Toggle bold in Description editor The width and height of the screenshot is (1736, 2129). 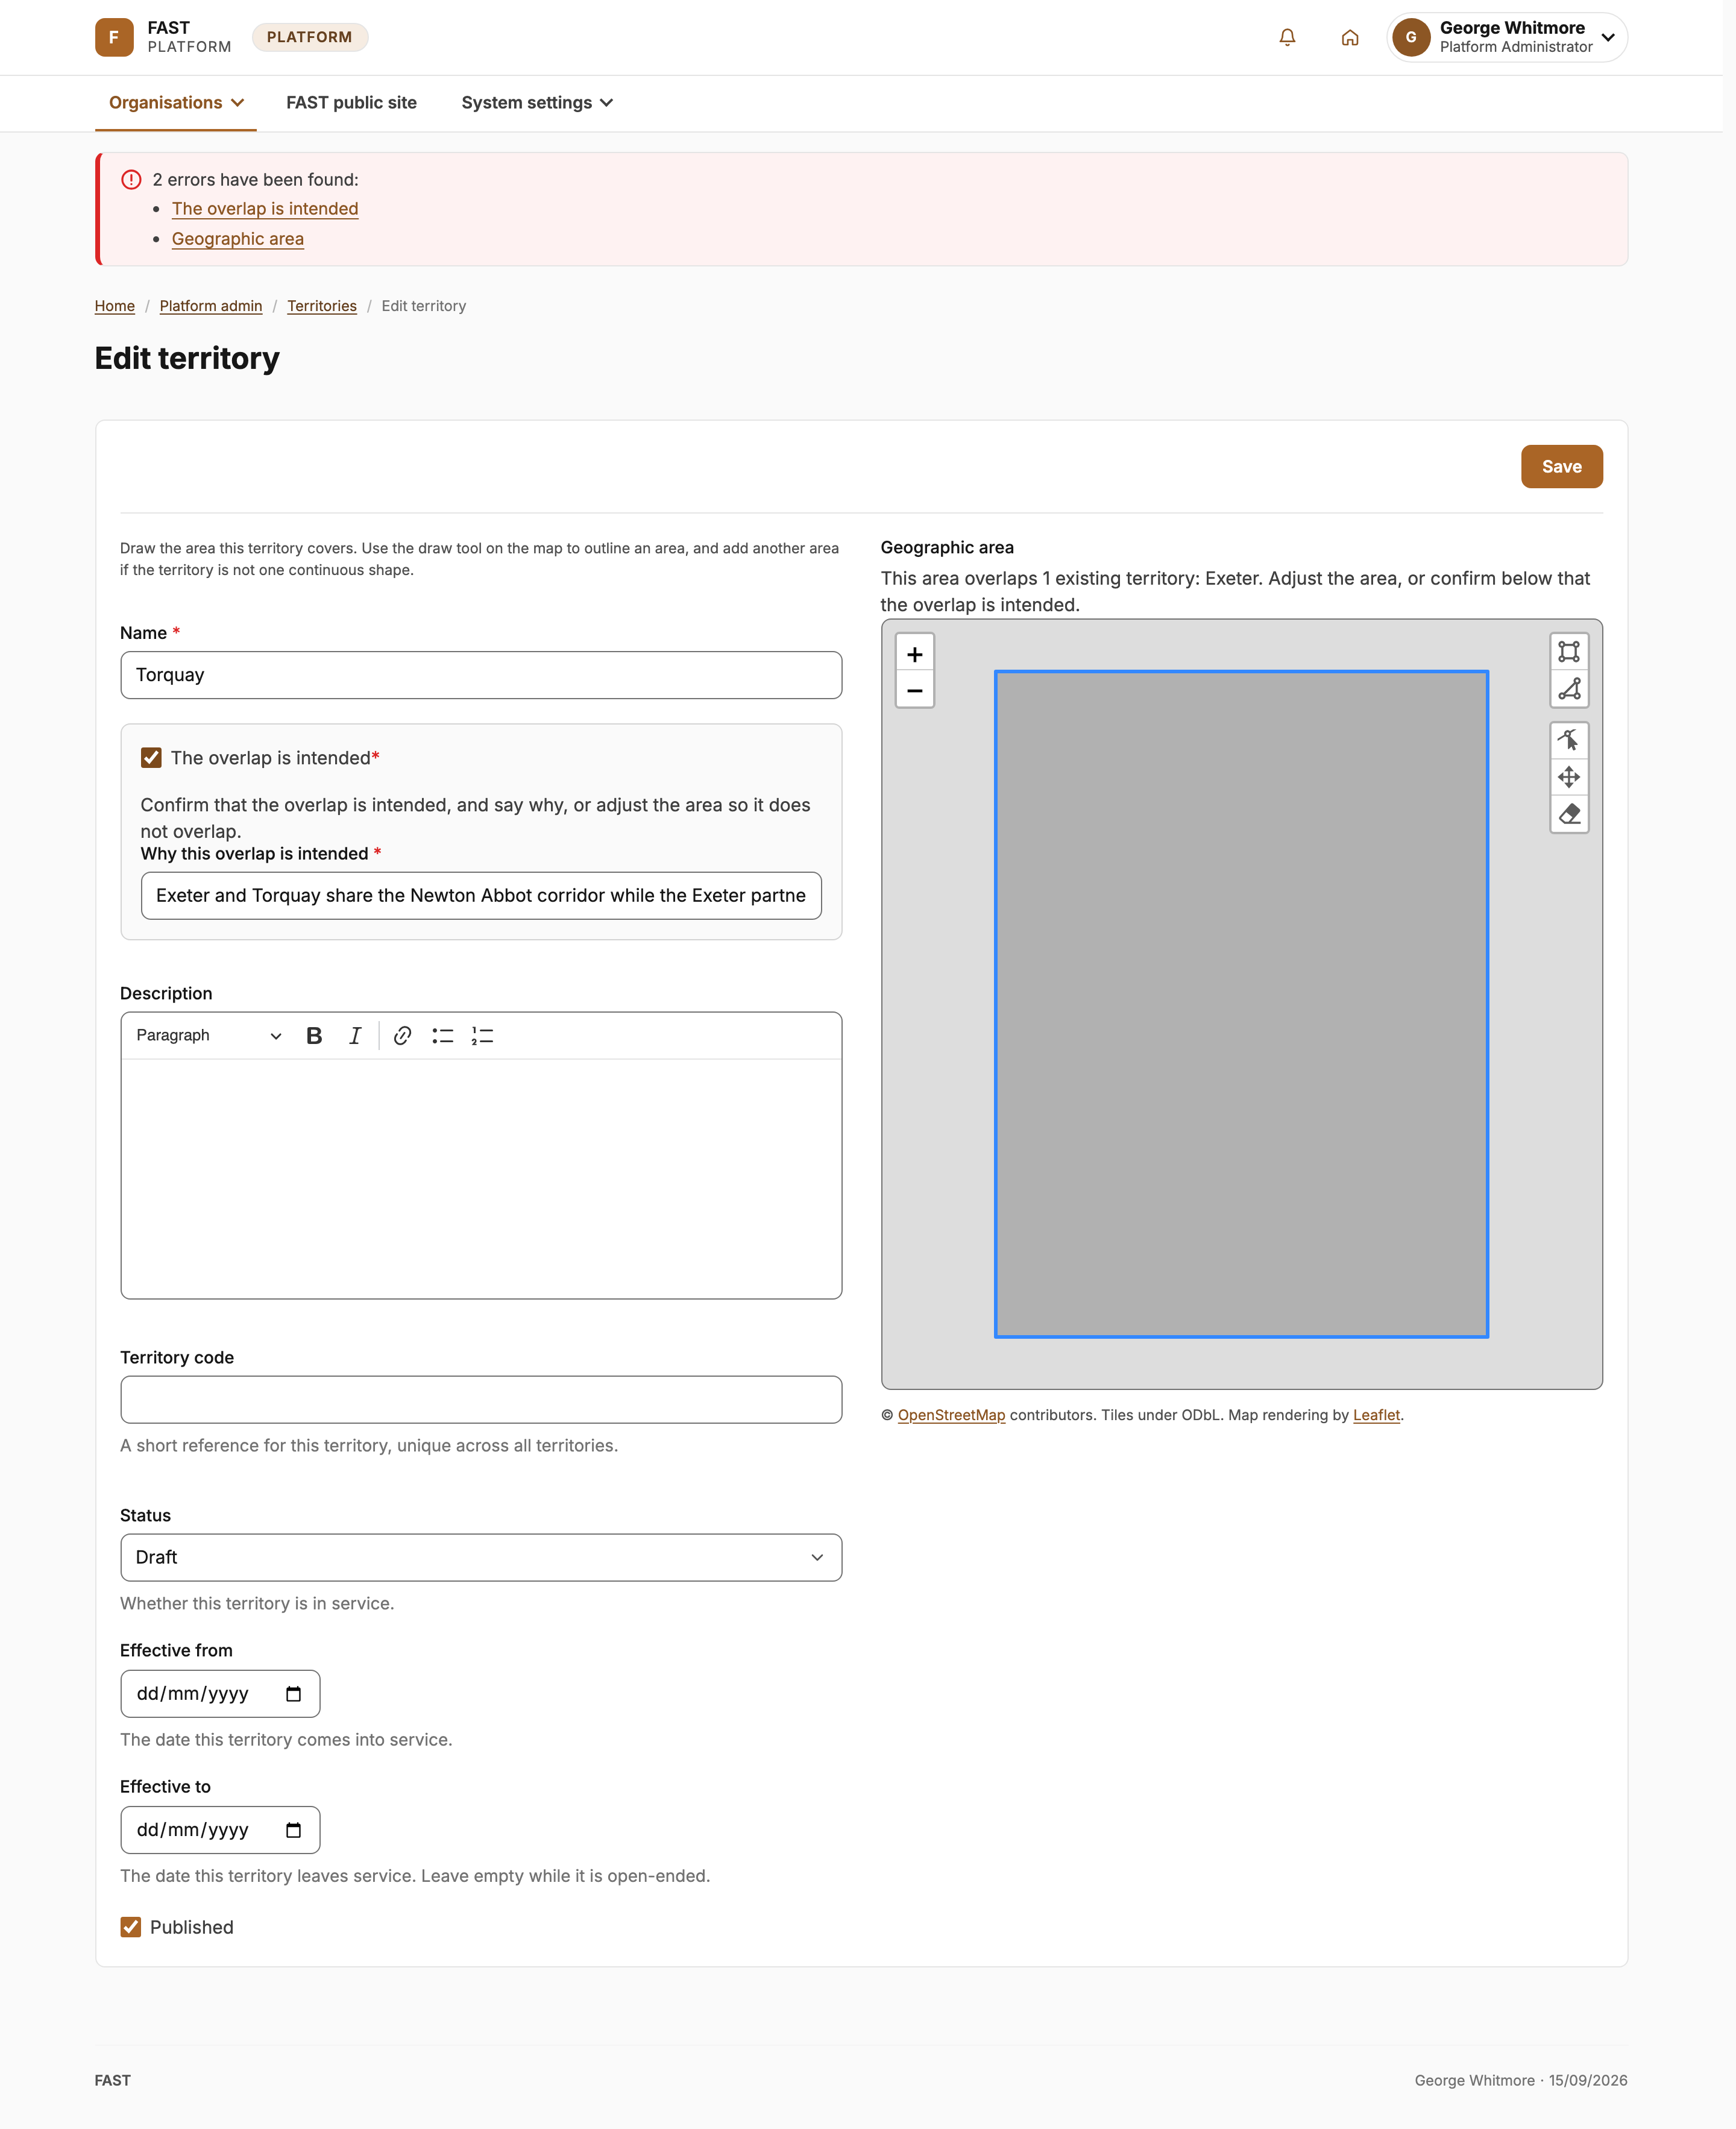[x=314, y=1036]
